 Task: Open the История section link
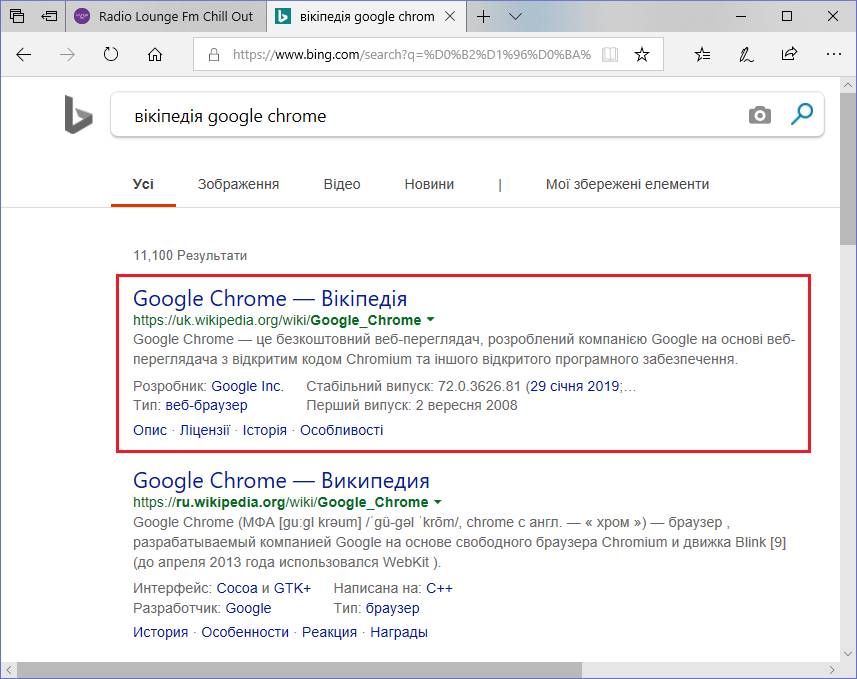pos(160,633)
